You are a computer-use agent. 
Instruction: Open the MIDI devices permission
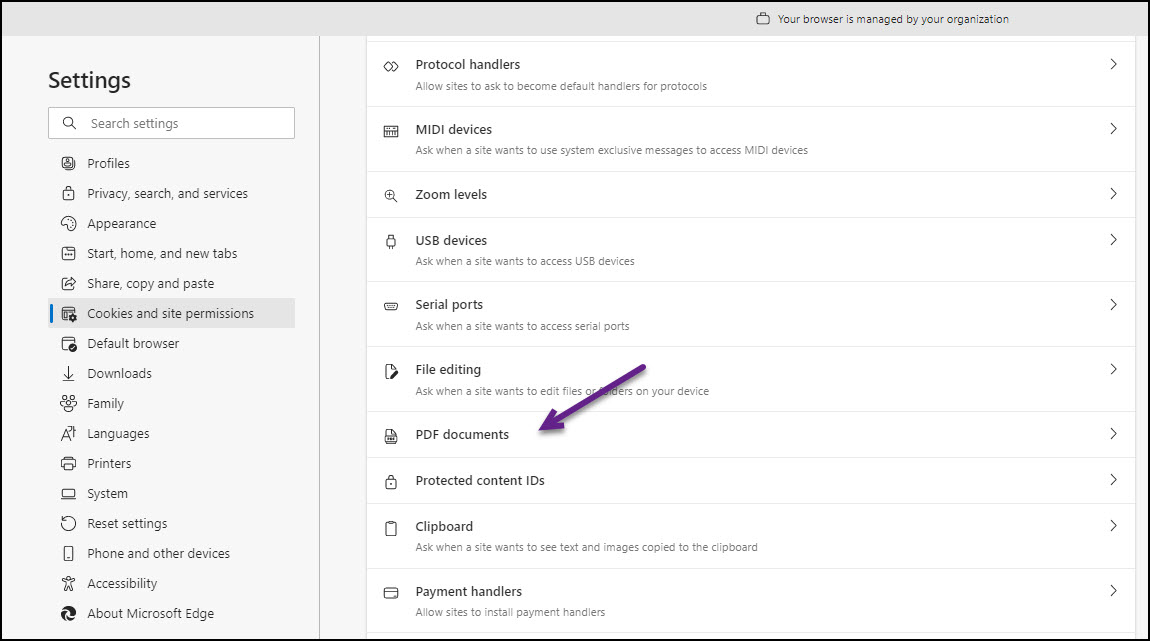click(x=751, y=139)
